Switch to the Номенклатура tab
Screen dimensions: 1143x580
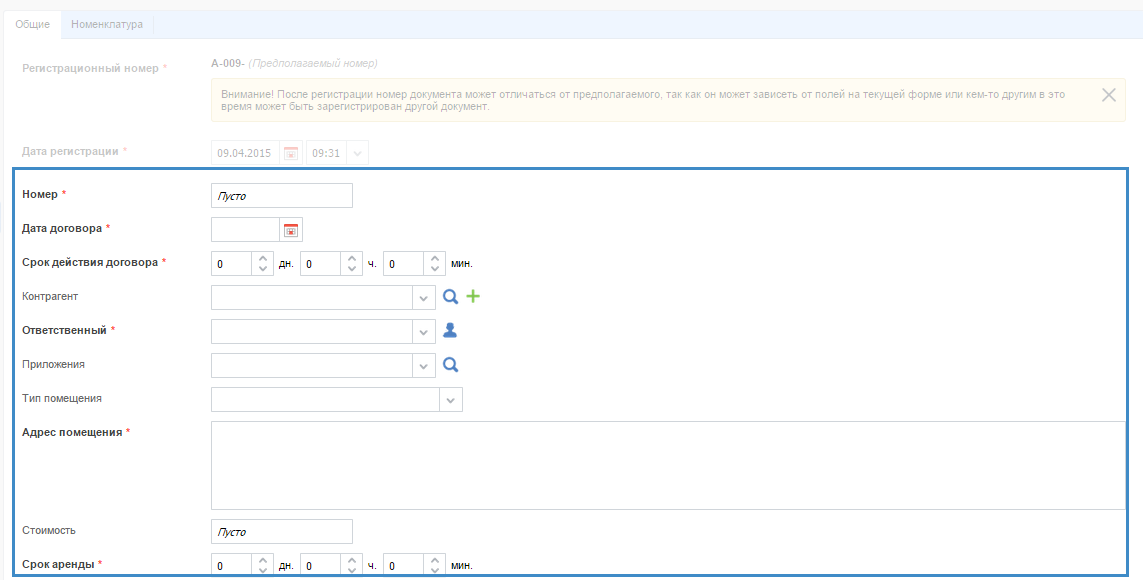107,24
